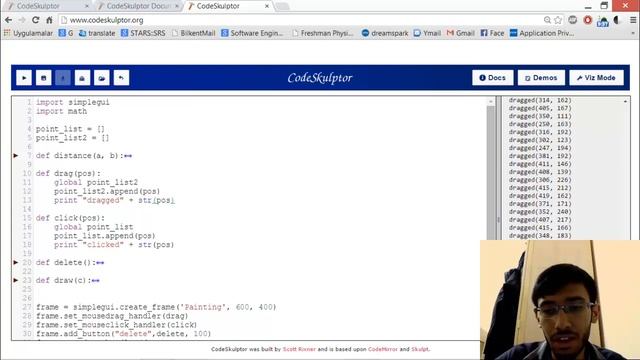Follow the Scott Rixner footer link
Screen dimensions: 640x360
pos(299,349)
